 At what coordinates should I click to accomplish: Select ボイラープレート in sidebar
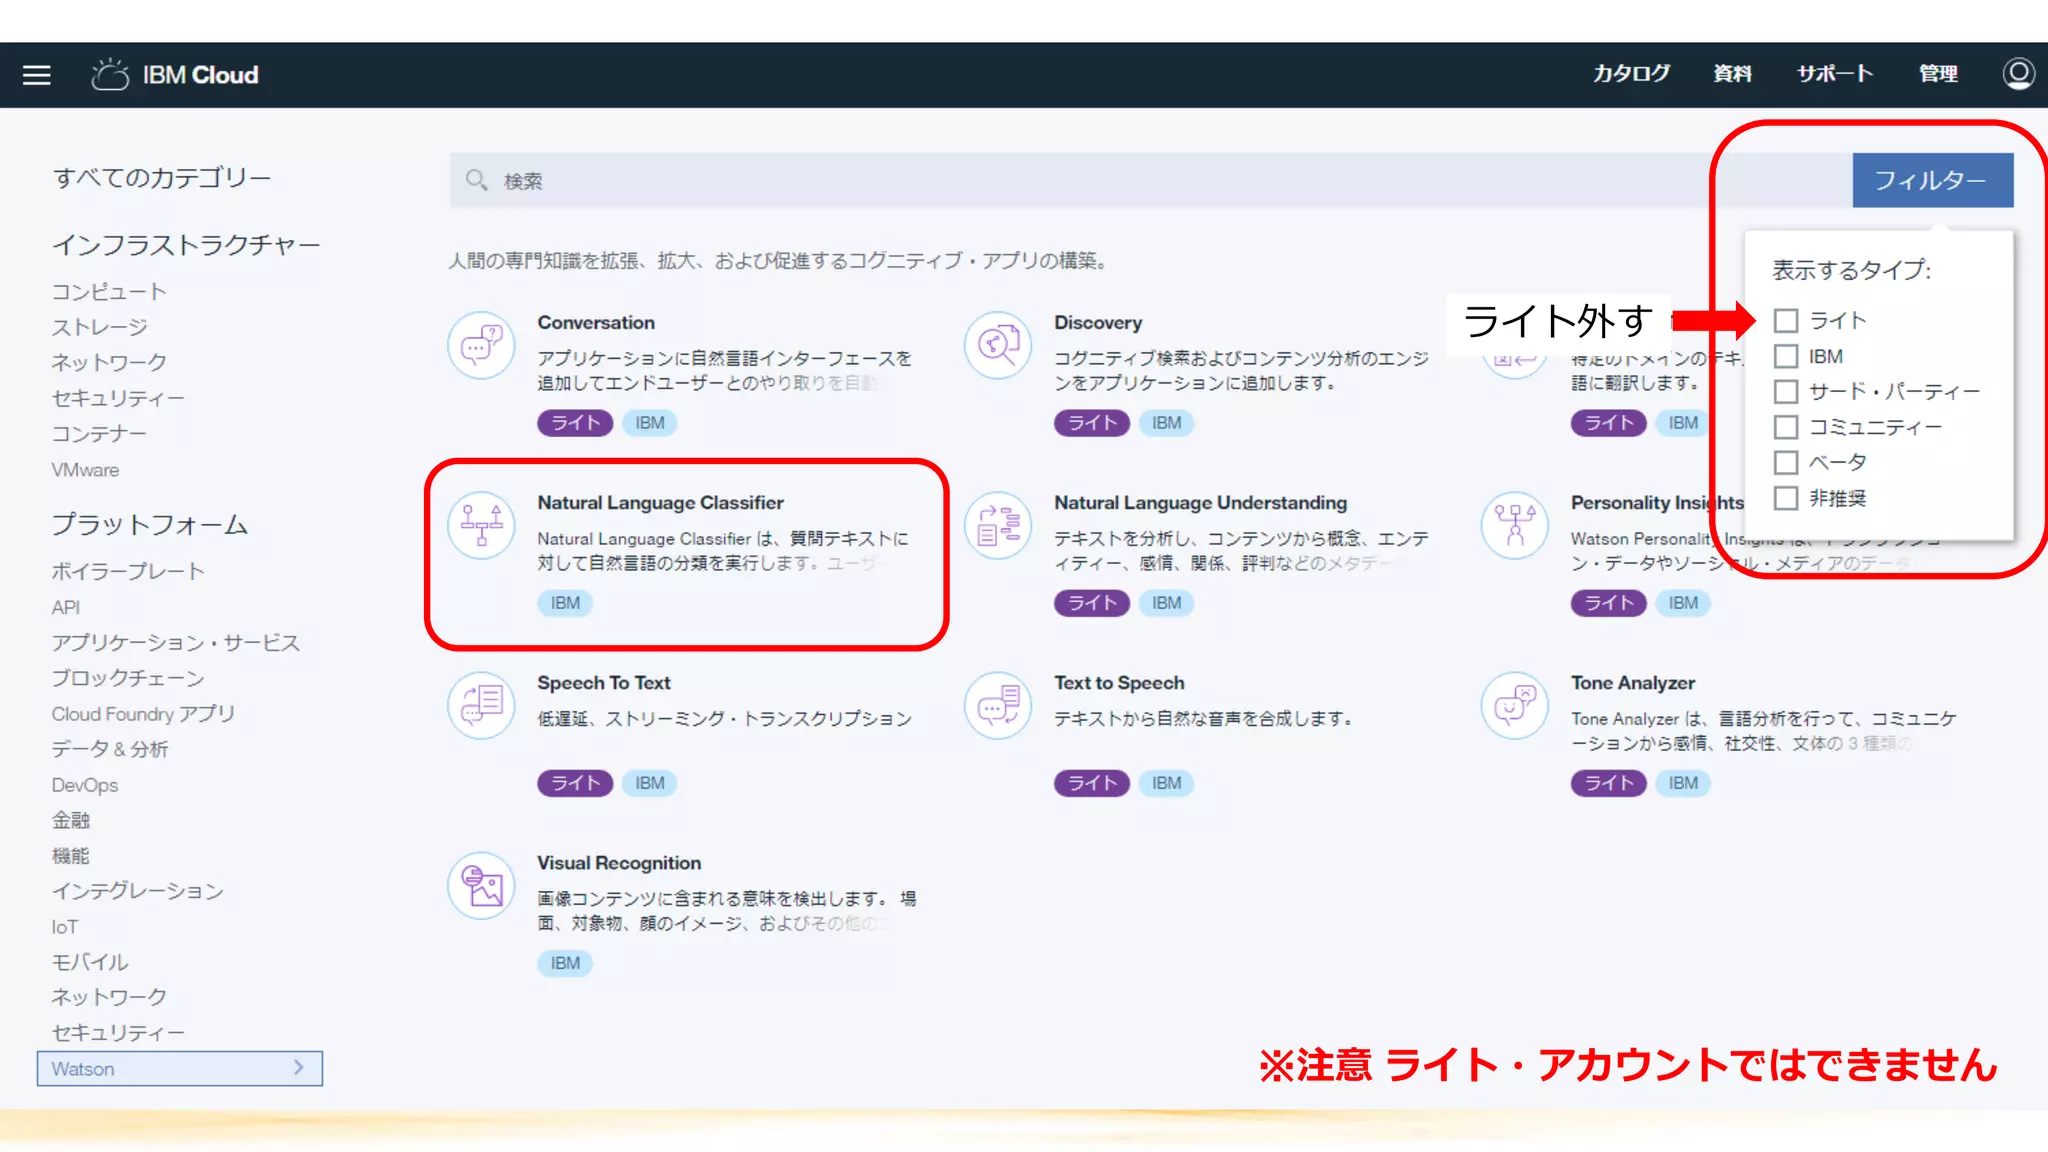128,571
